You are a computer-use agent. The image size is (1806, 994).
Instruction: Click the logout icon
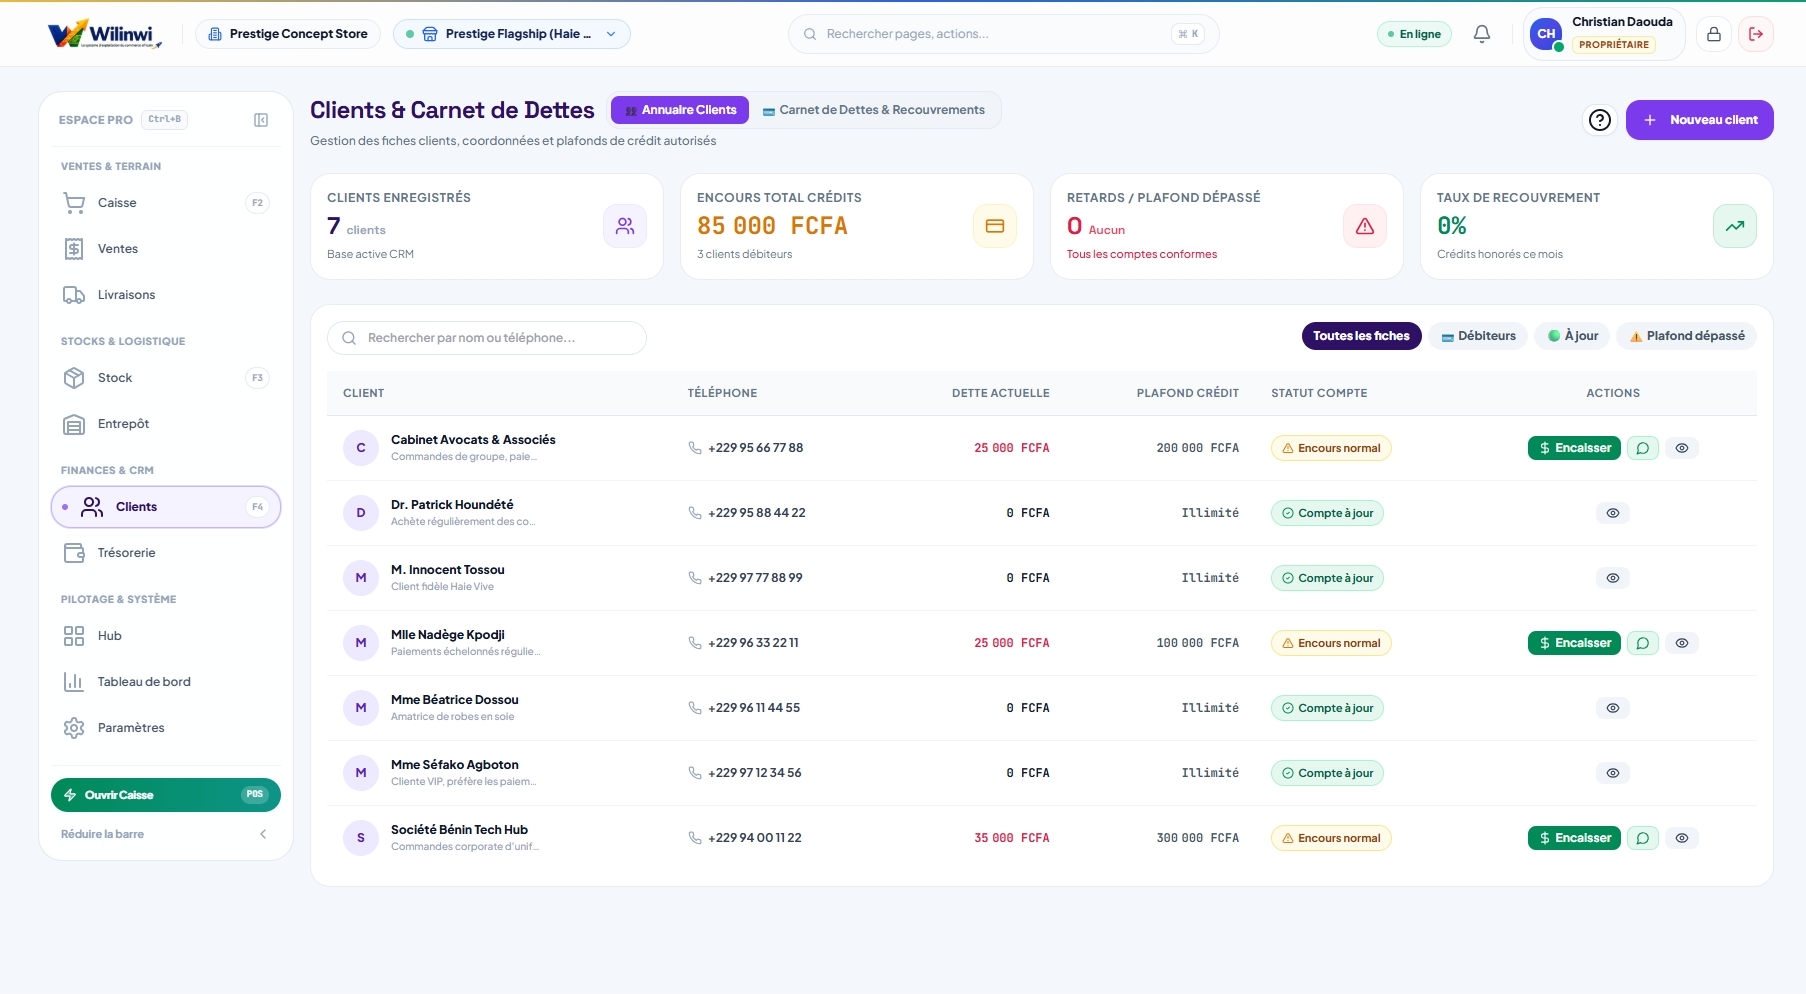pos(1756,34)
